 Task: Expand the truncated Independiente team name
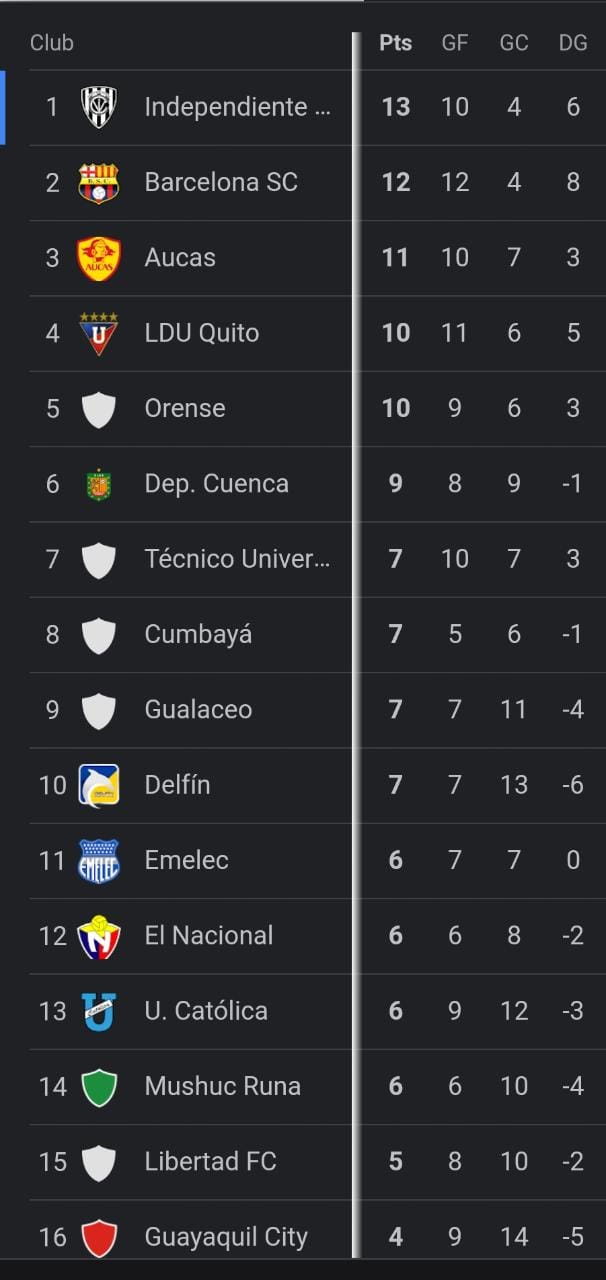coord(237,106)
